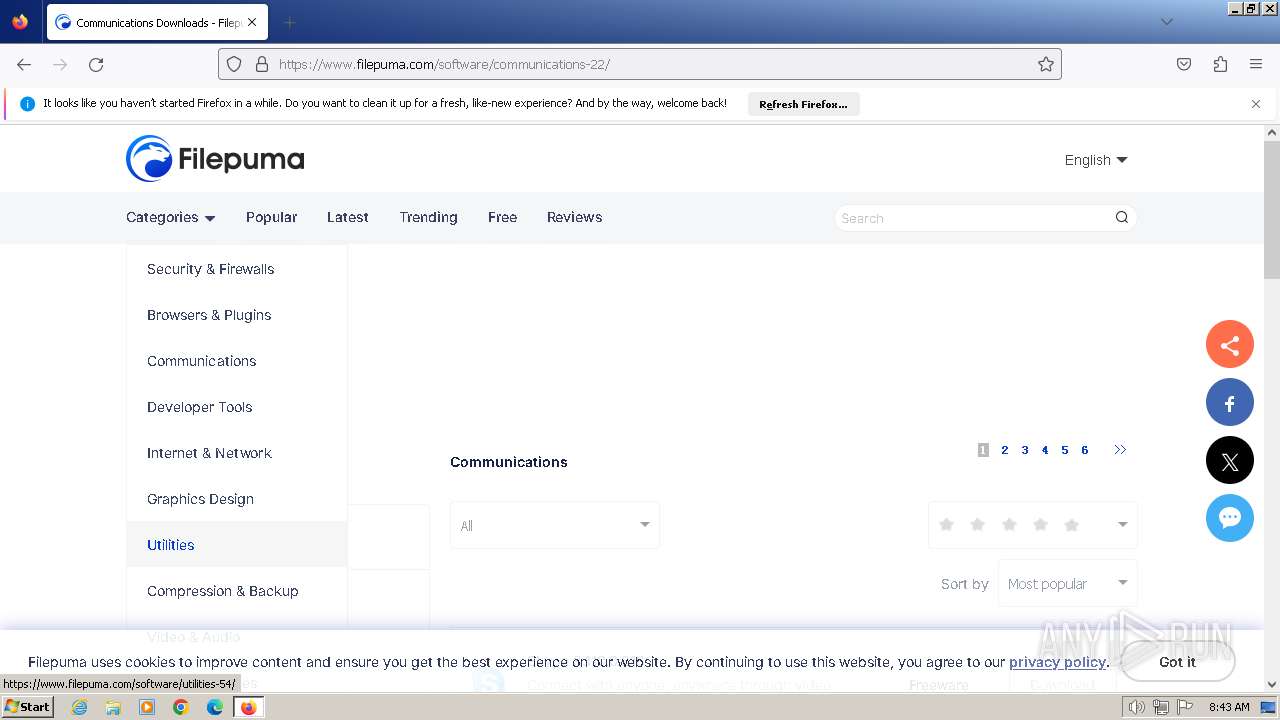Open the privacy policy link
Viewport: 1280px width, 720px height.
tap(1057, 662)
